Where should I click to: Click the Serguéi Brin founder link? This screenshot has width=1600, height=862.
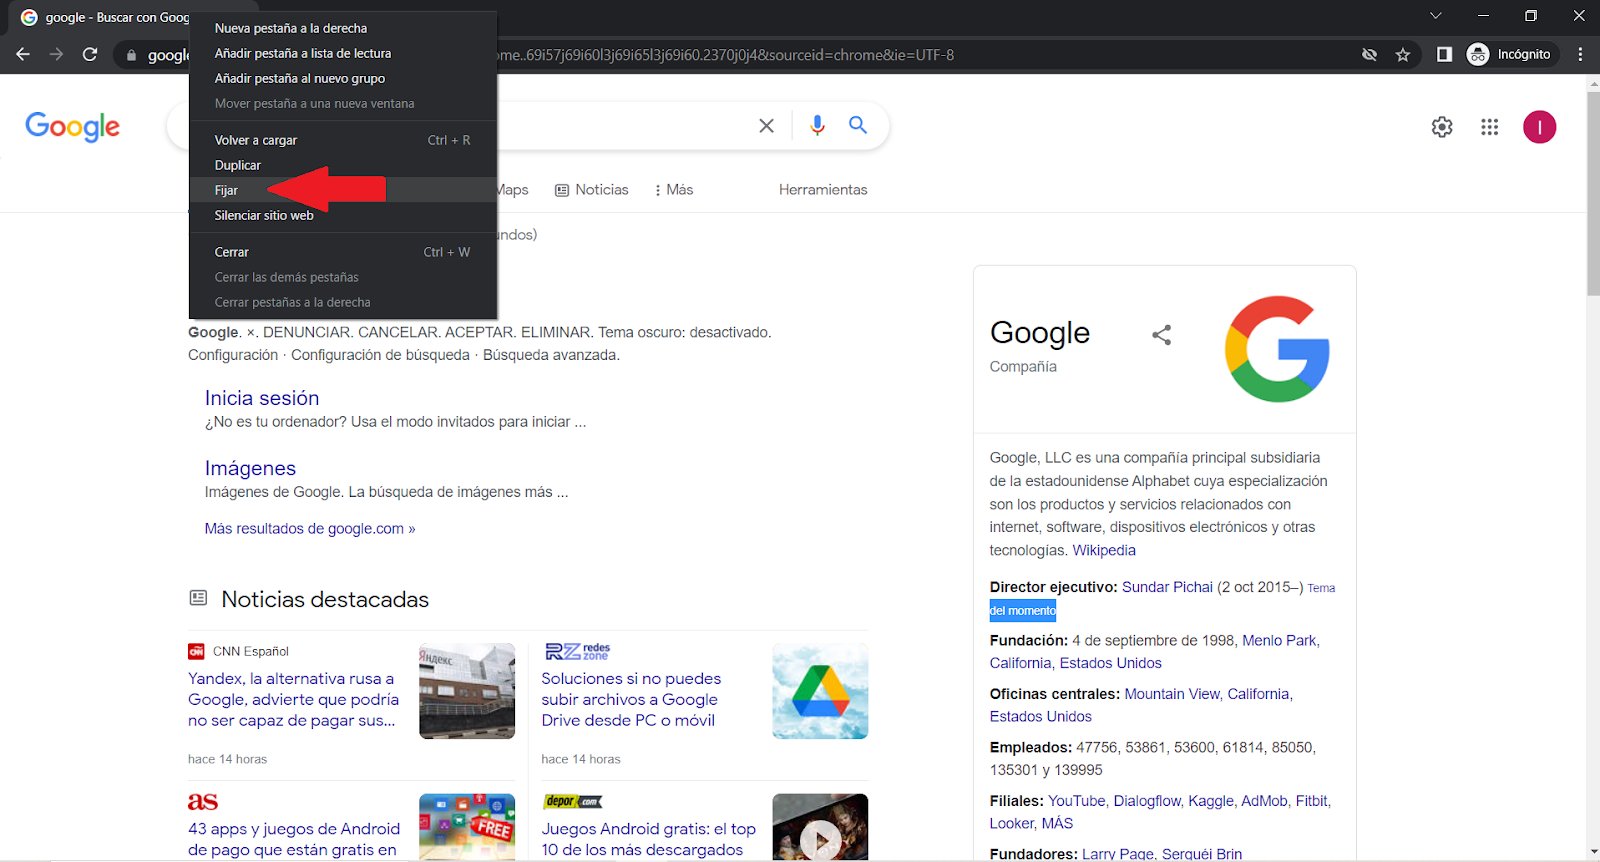coord(1202,854)
